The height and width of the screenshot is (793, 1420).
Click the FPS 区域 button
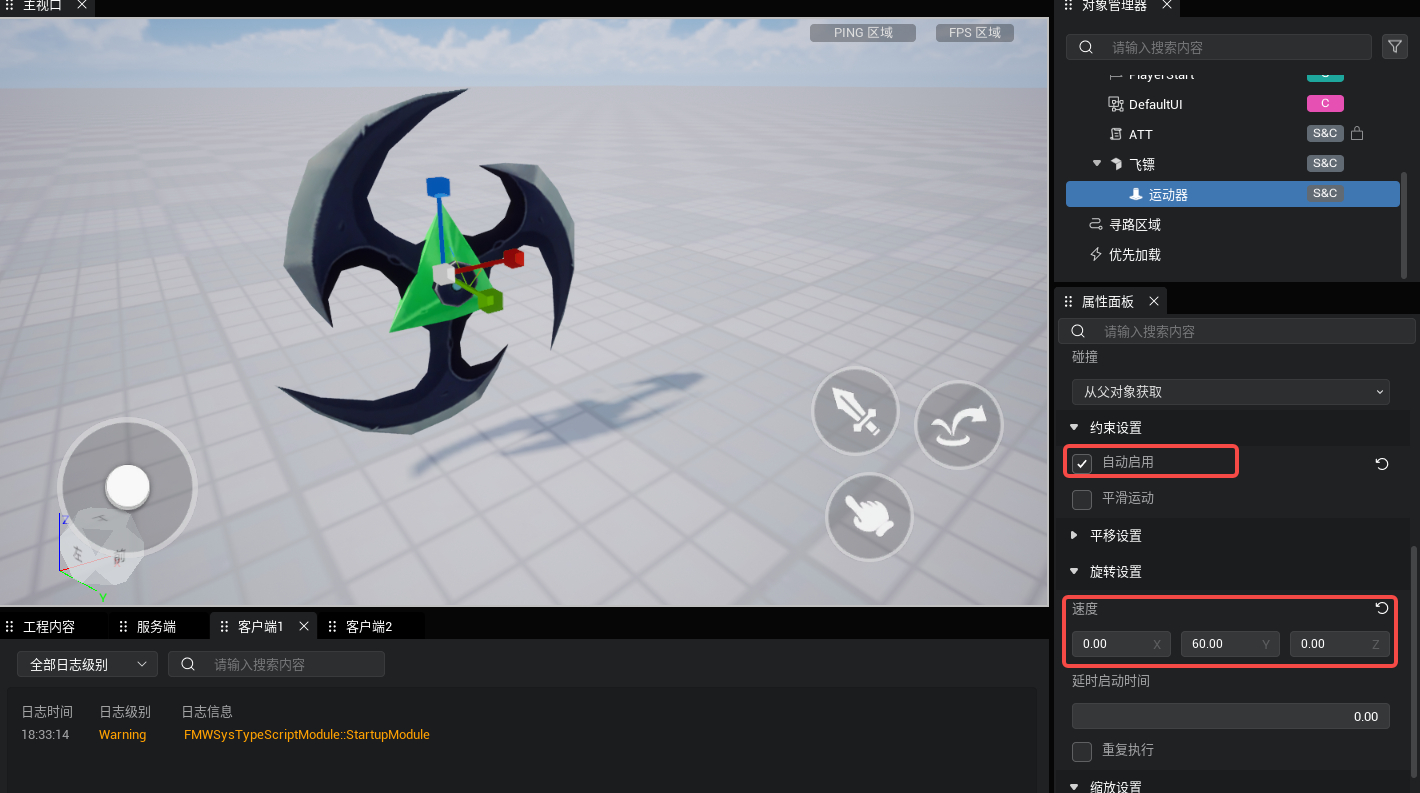coord(975,33)
